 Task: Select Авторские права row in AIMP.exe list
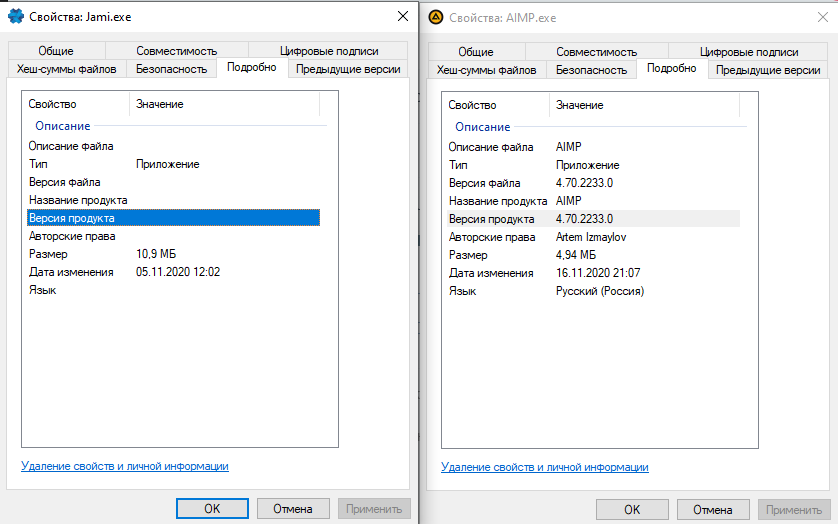coord(593,237)
